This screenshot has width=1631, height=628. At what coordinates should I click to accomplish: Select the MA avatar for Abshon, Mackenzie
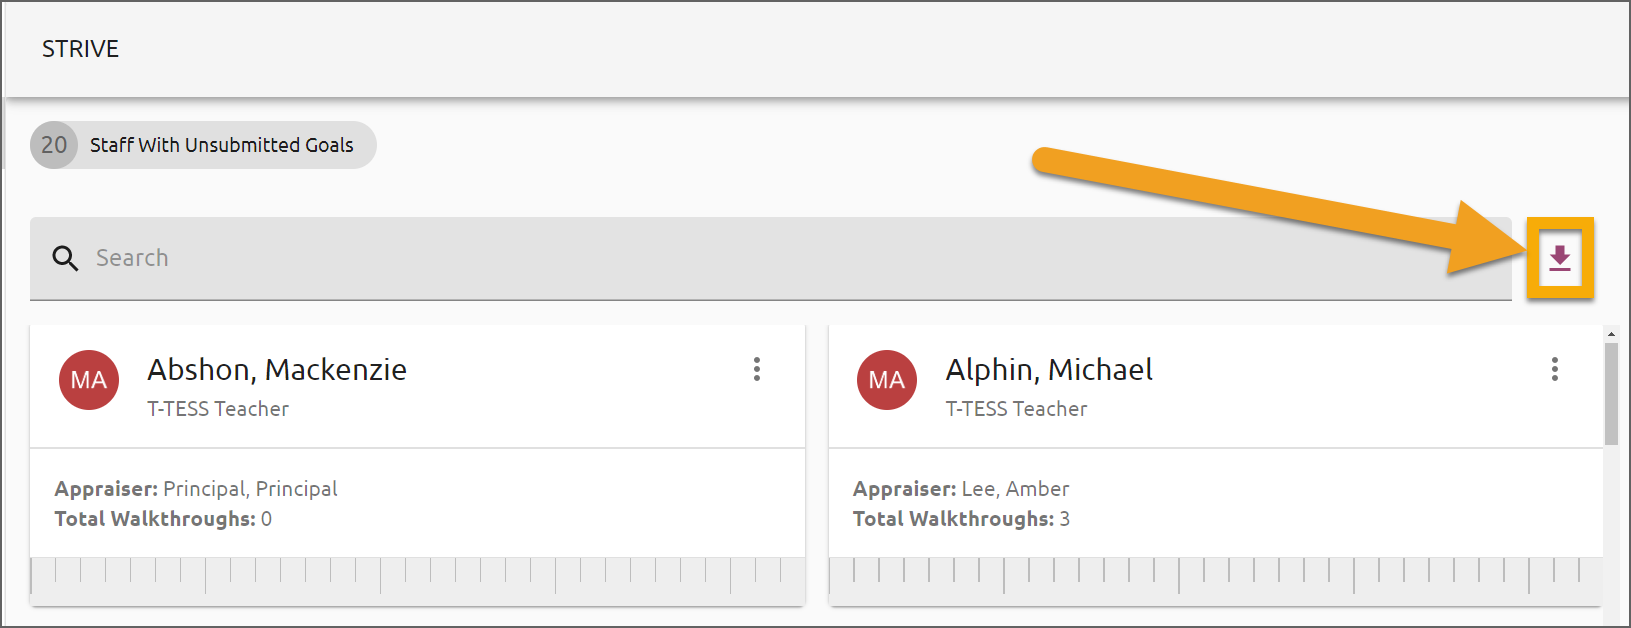click(89, 380)
